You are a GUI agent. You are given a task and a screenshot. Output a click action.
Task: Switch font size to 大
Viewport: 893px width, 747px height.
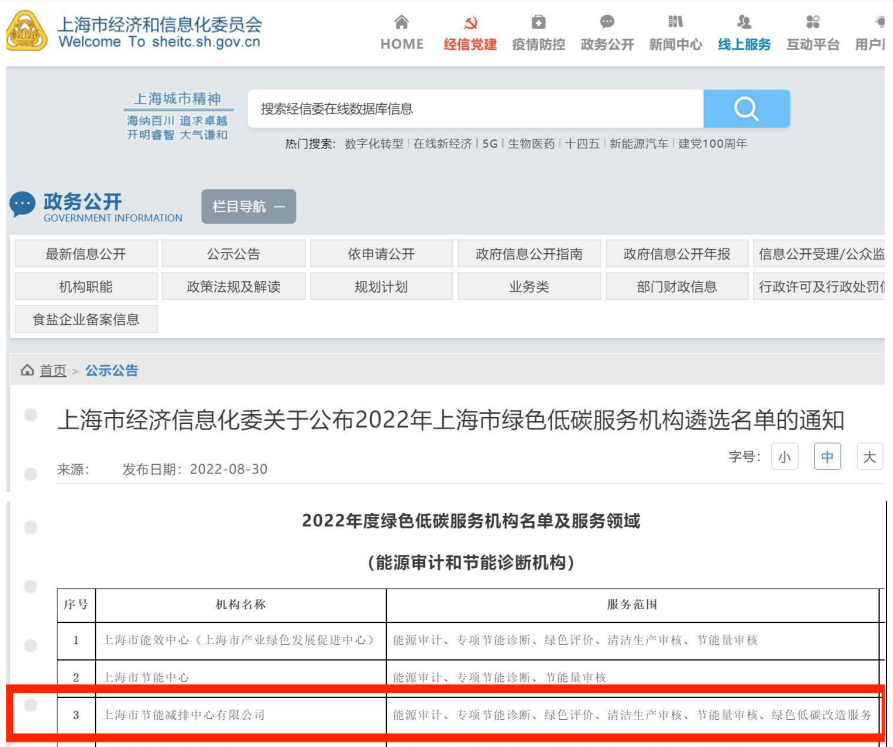pos(869,457)
